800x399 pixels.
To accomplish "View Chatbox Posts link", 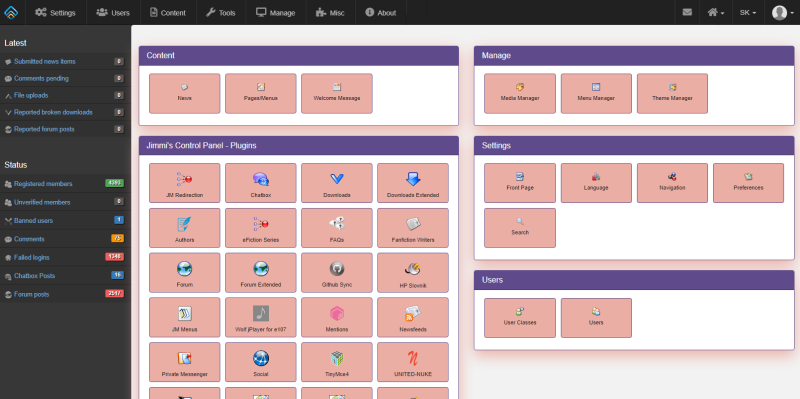I will point(34,276).
